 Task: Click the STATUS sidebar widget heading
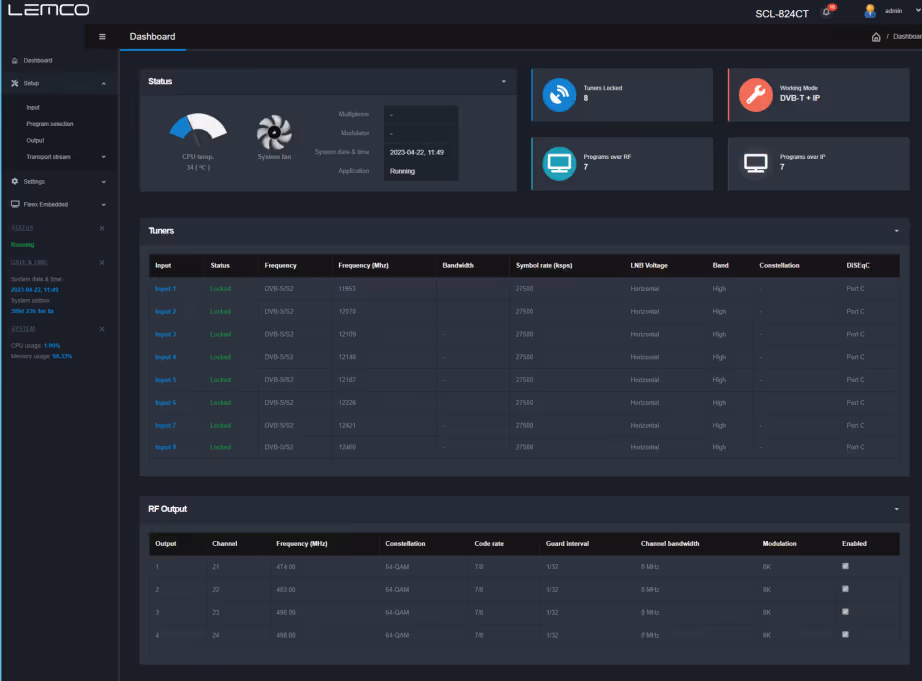coord(22,228)
